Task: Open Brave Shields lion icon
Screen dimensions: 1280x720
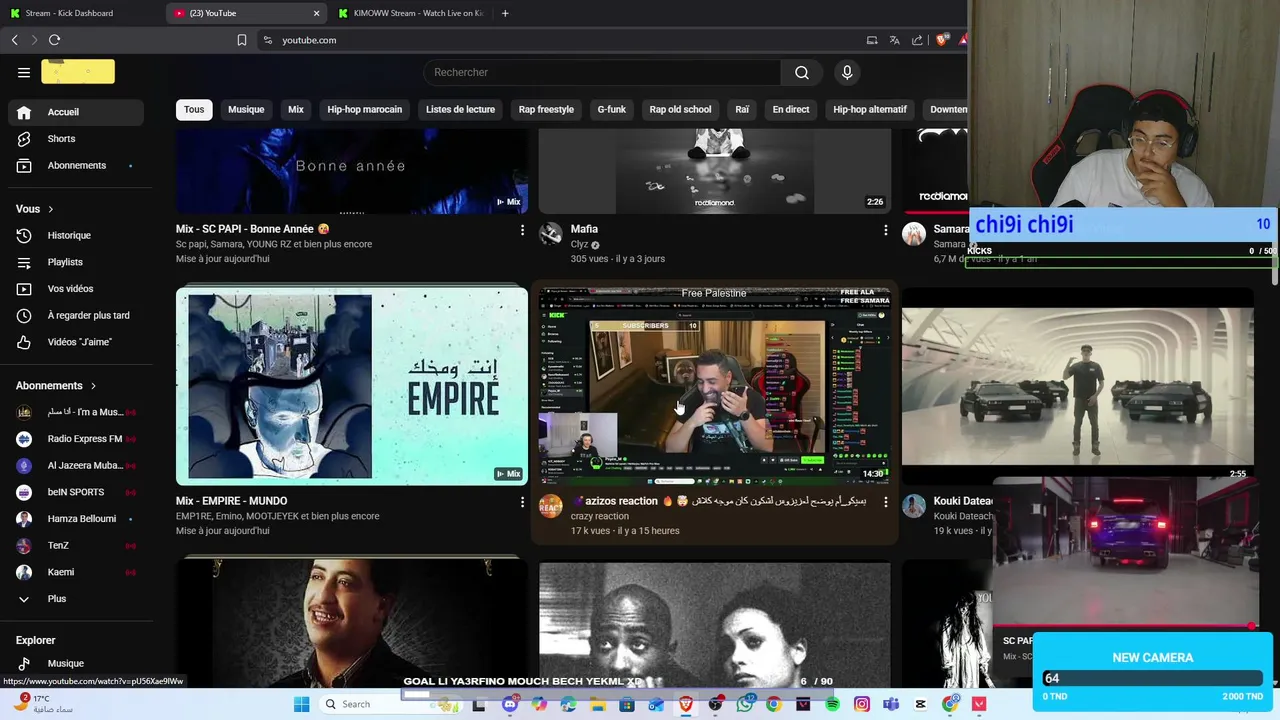Action: pos(941,40)
